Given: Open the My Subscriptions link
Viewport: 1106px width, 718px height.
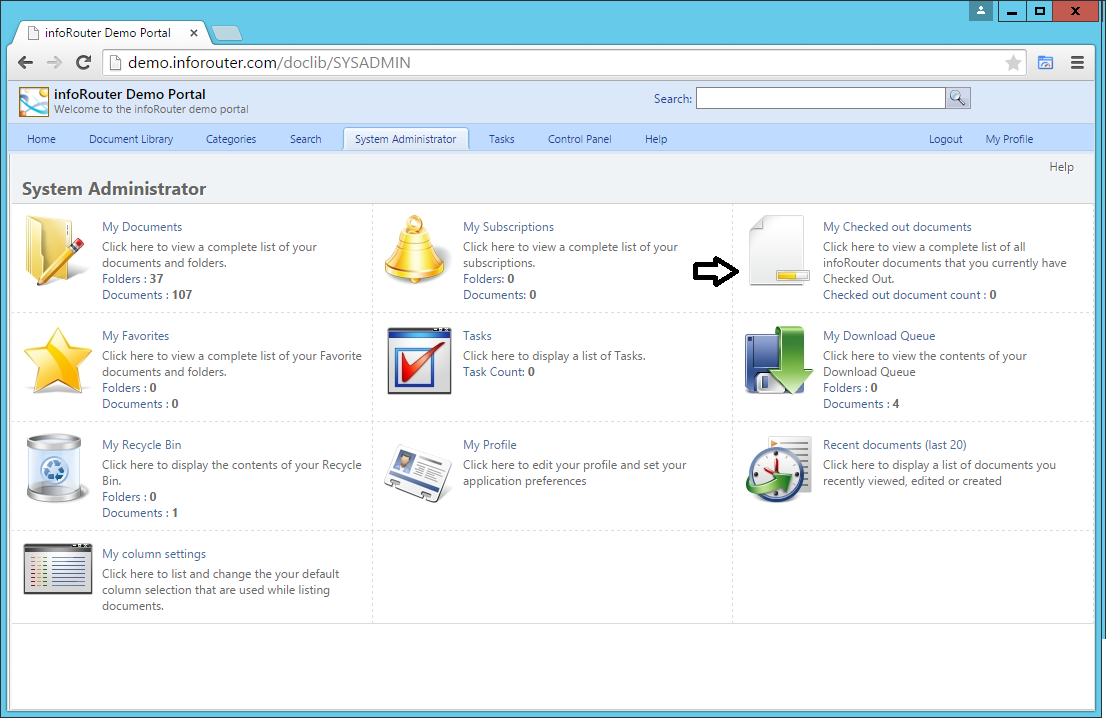Looking at the screenshot, I should (x=509, y=226).
